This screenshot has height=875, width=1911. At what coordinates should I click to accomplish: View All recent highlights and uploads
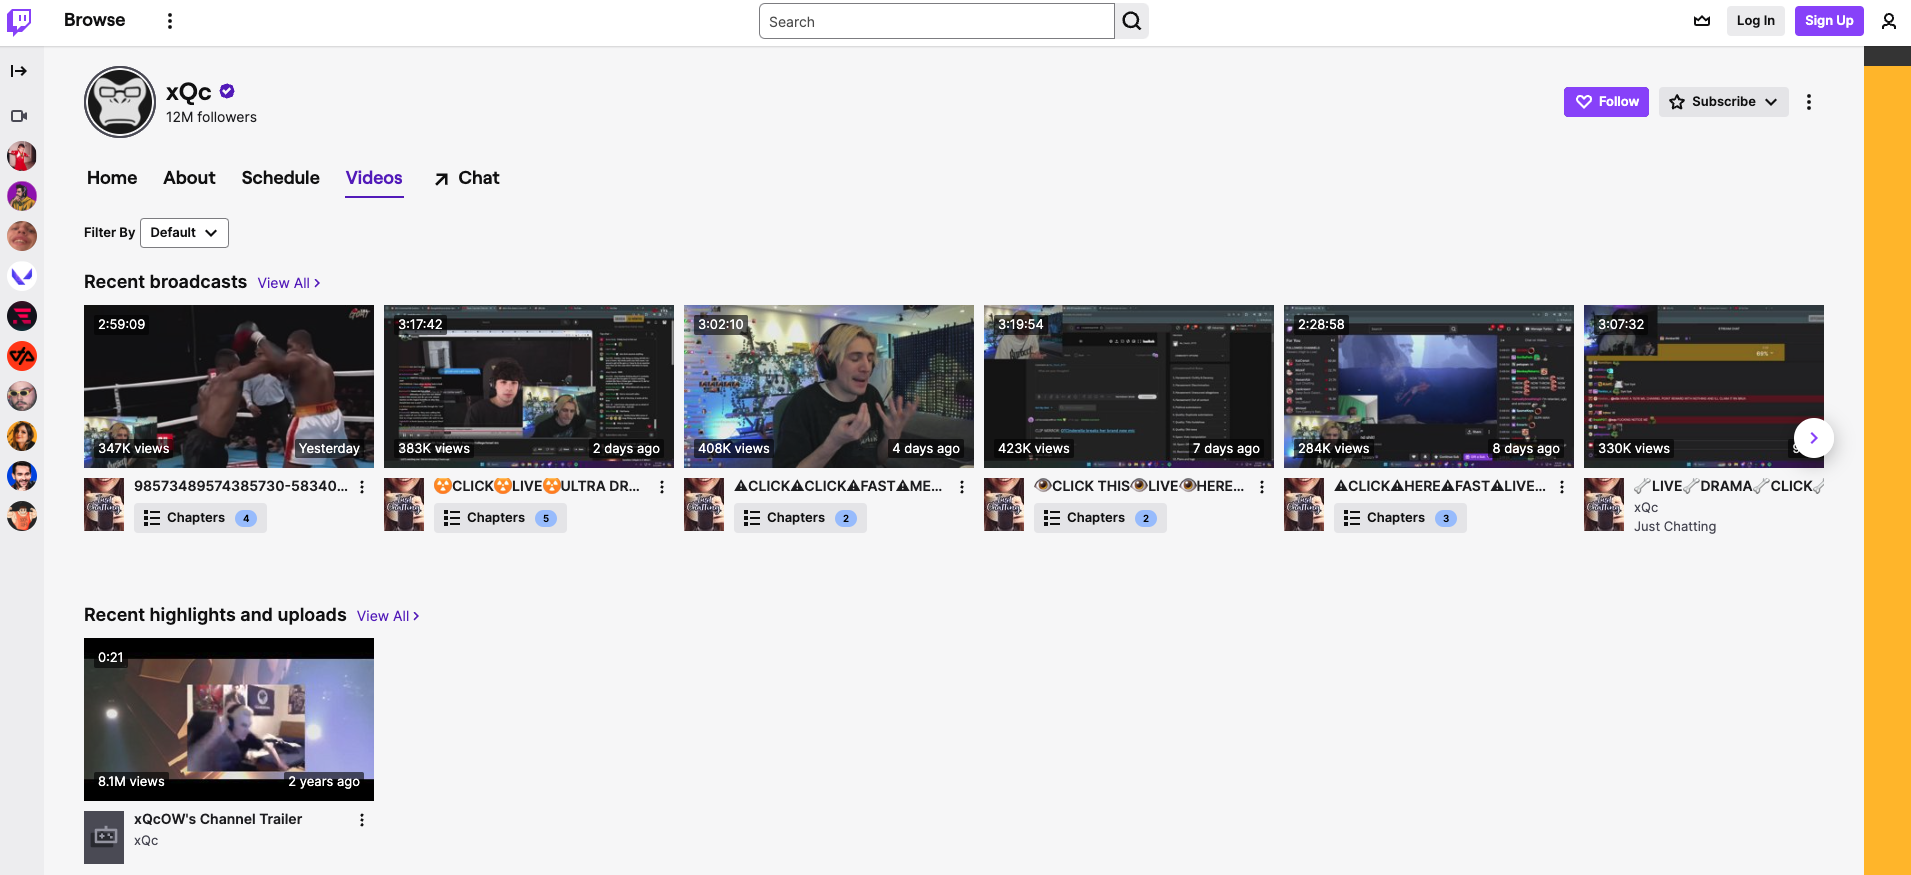click(x=388, y=616)
